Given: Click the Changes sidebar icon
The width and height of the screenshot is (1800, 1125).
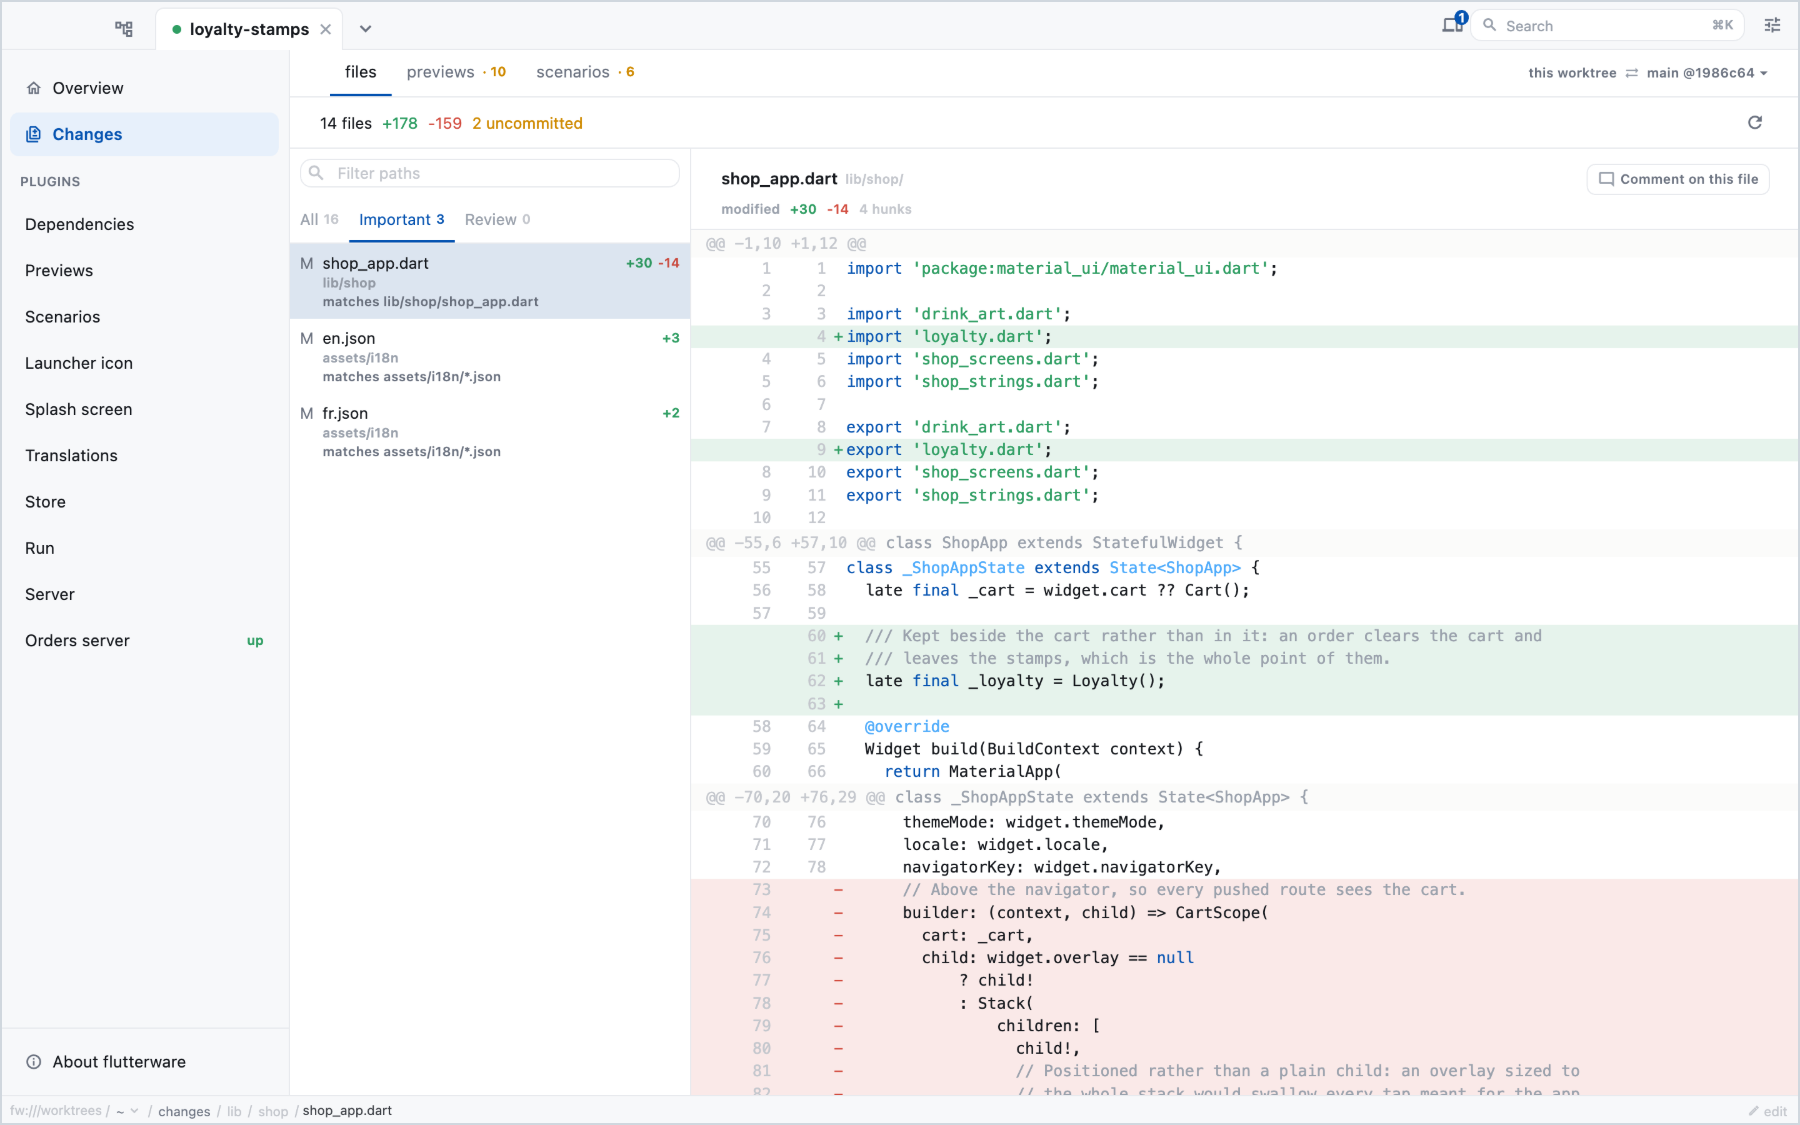Looking at the screenshot, I should pos(34,134).
